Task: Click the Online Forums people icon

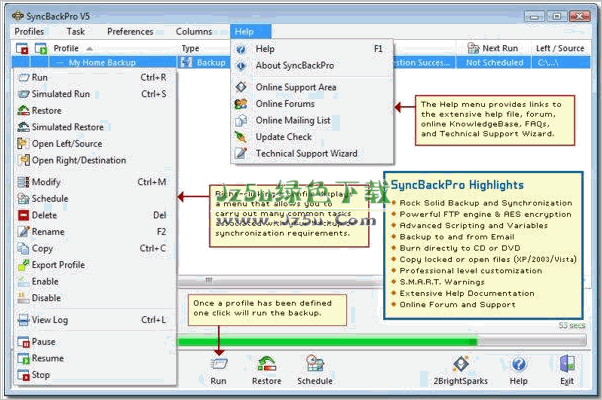Action: [241, 104]
